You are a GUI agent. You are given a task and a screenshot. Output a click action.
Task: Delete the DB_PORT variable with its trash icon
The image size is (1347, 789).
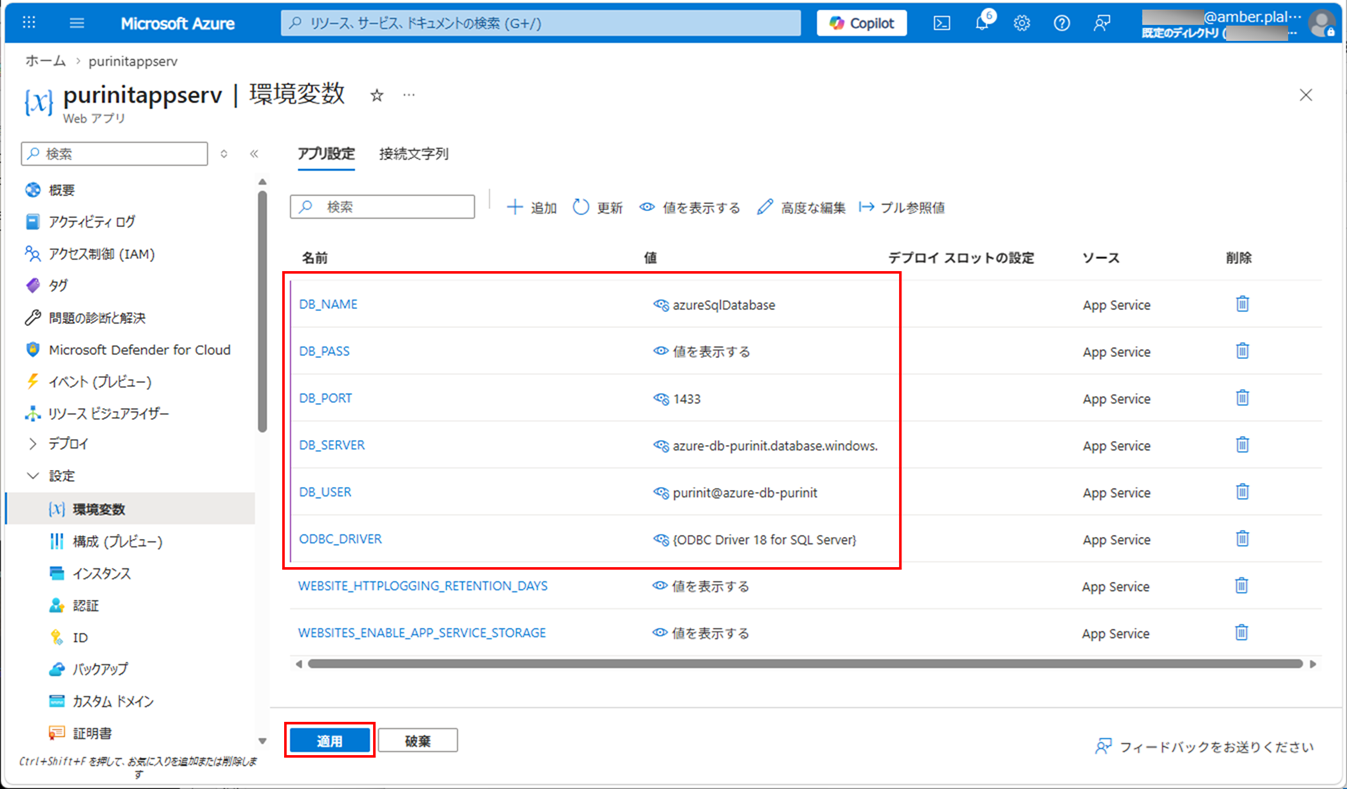[1241, 397]
